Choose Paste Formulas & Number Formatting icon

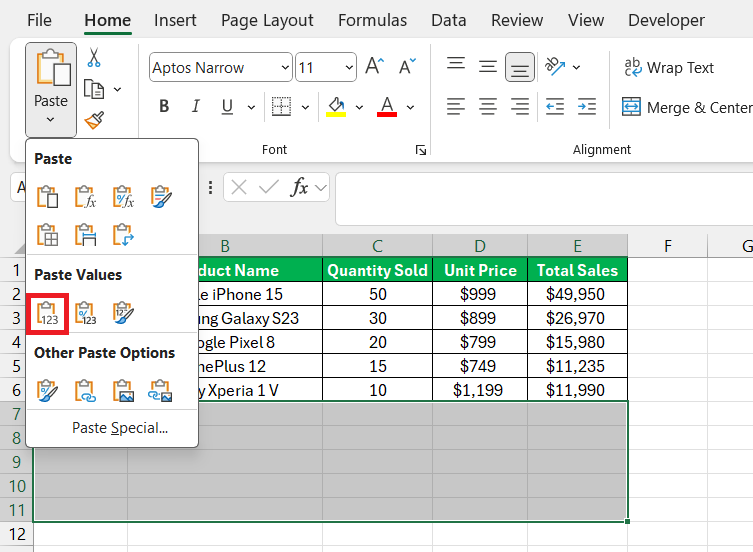pyautogui.click(x=123, y=197)
